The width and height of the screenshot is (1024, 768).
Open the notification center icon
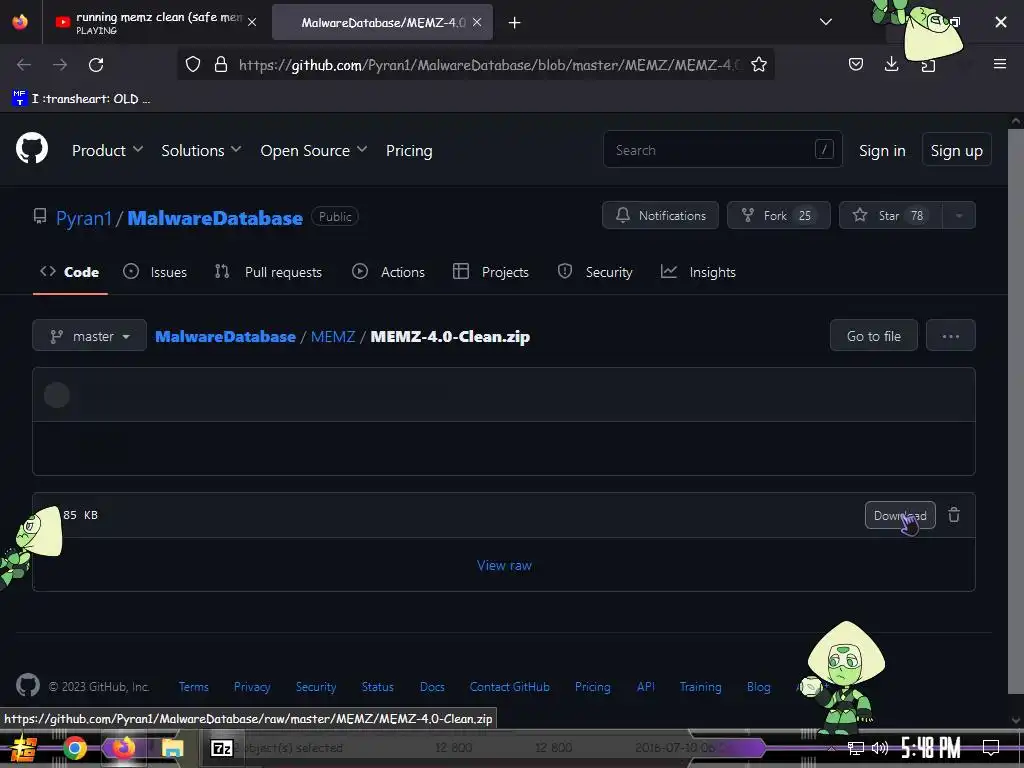pos(991,748)
